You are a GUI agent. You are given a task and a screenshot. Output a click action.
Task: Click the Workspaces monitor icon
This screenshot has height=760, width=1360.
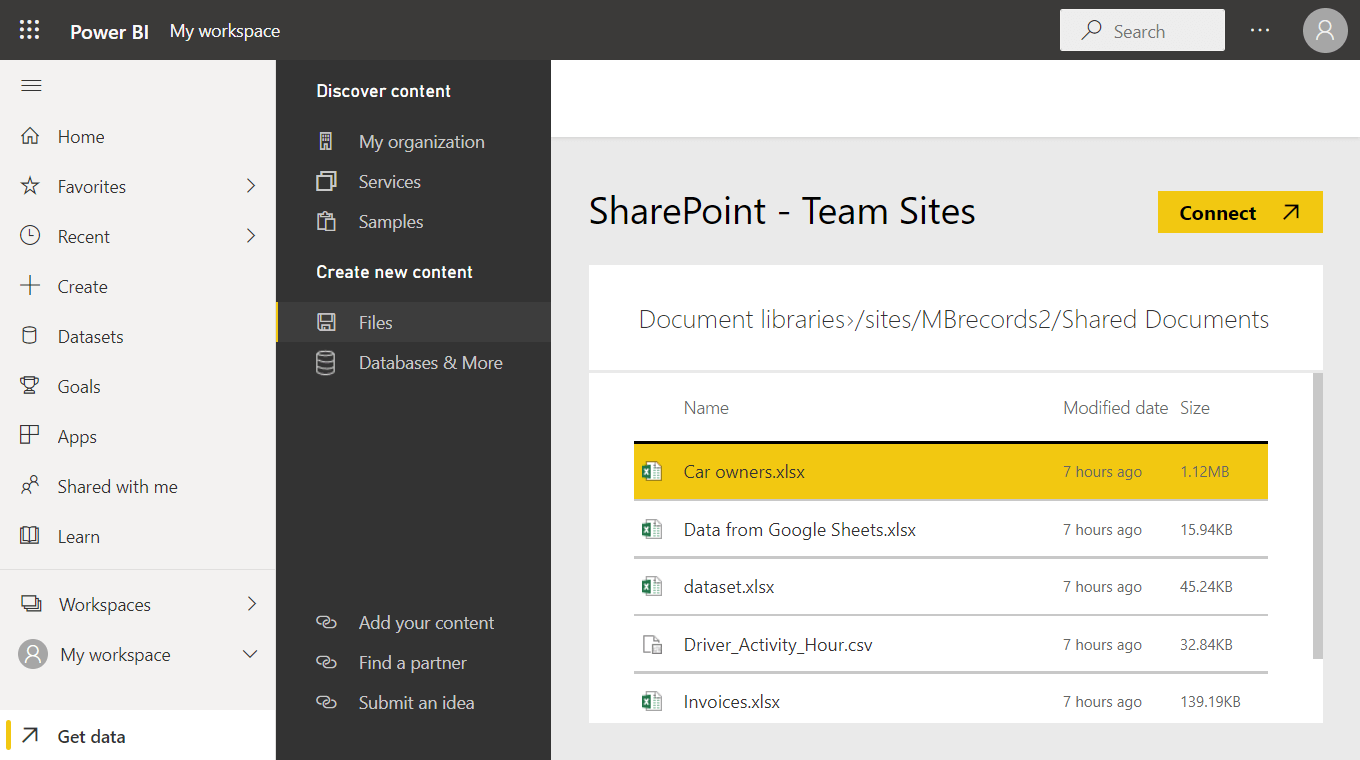[31, 604]
